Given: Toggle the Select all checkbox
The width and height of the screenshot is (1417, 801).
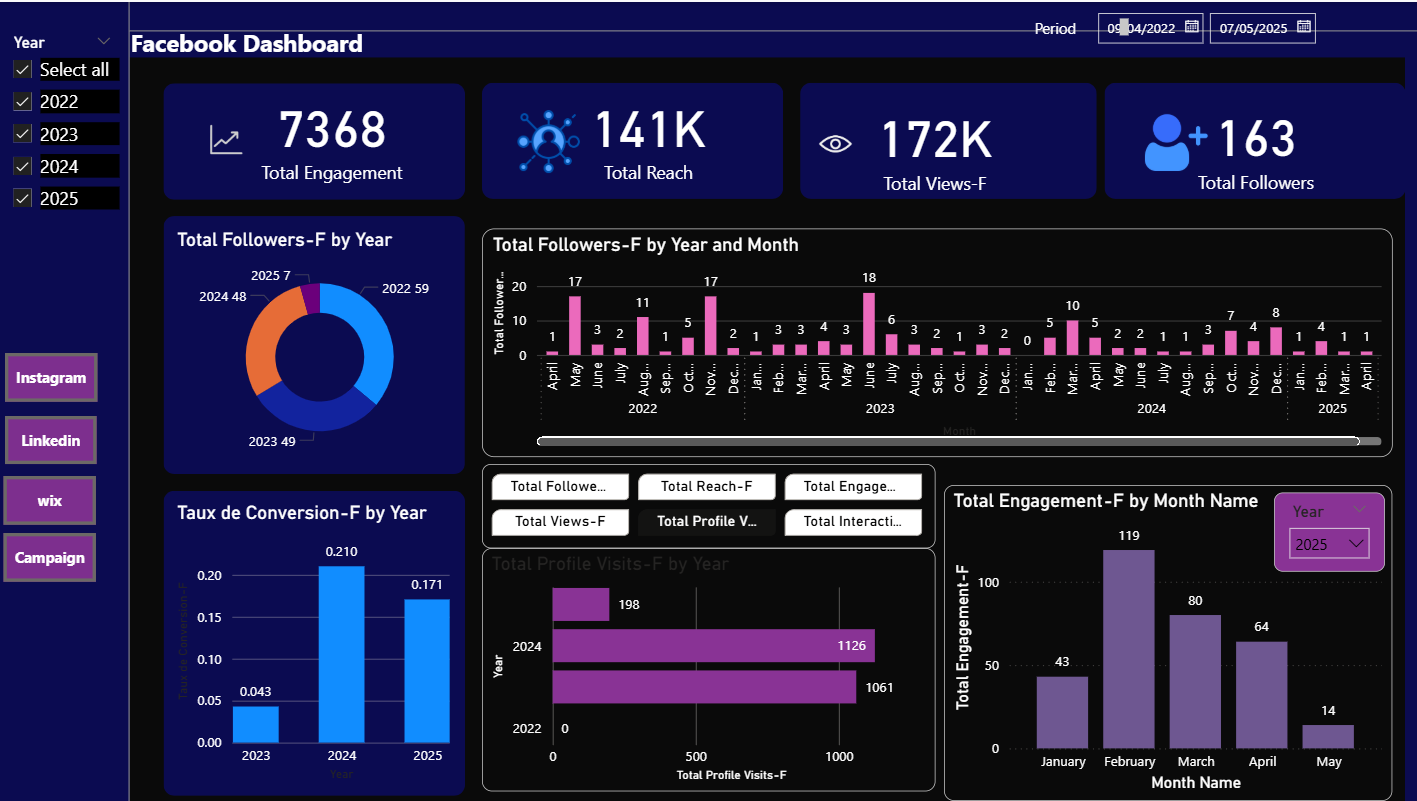Looking at the screenshot, I should (23, 70).
